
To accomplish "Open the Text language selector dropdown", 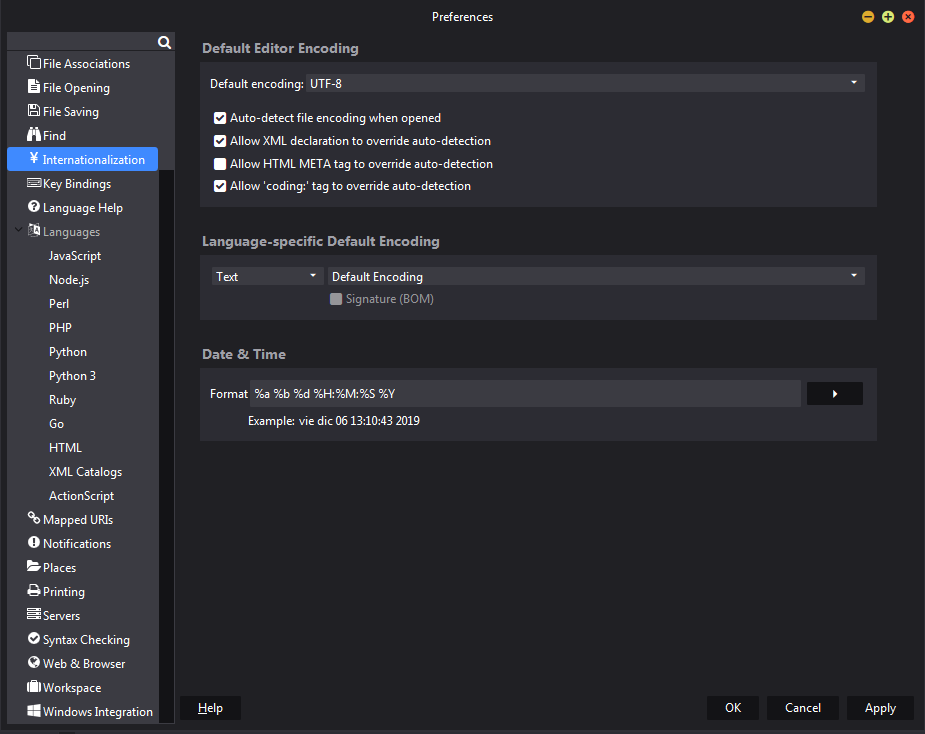I will pyautogui.click(x=308, y=276).
